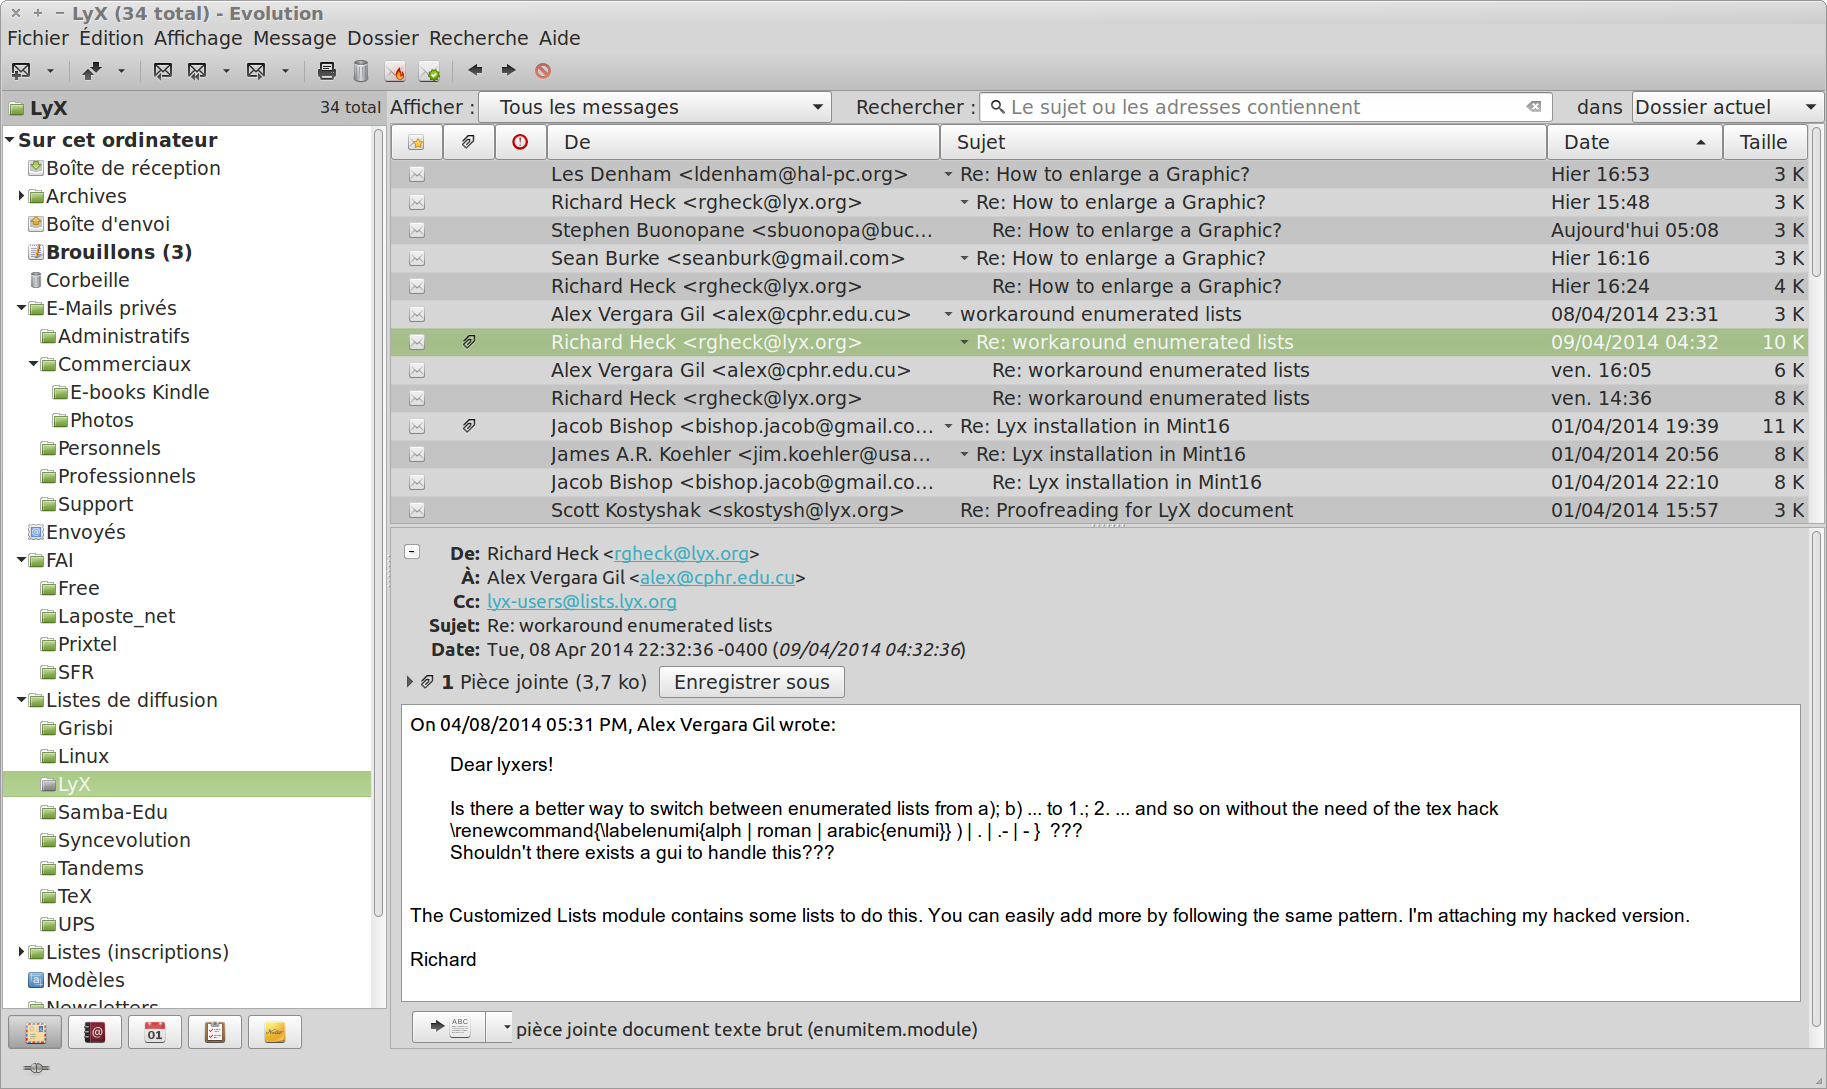Go to next message arrow
Viewport: 1827px width, 1089px height.
508,70
